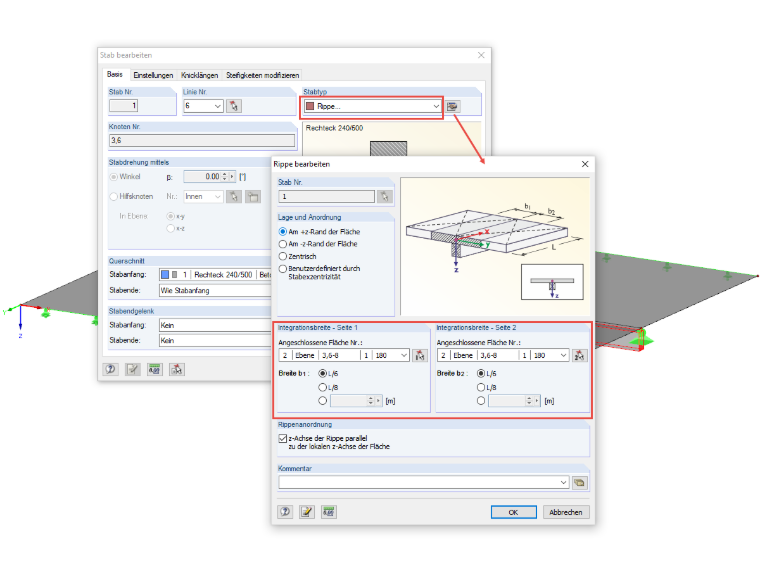The width and height of the screenshot is (760, 570).
Task: Choose L/6 for Breite b2
Action: [x=481, y=373]
